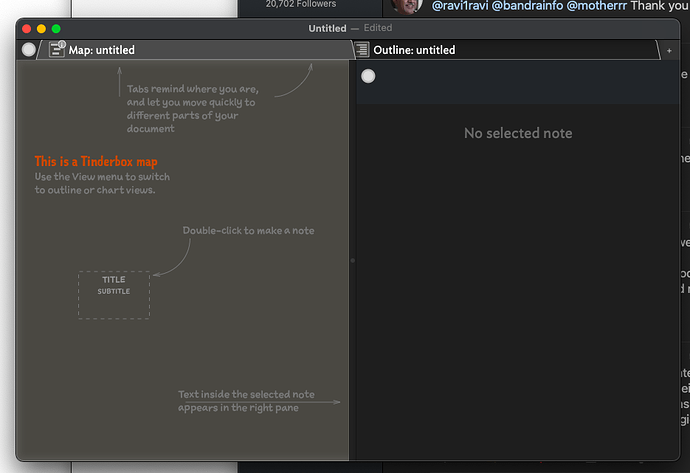Image resolution: width=690 pixels, height=473 pixels.
Task: Click the pane splitter handle dot
Action: (x=352, y=260)
